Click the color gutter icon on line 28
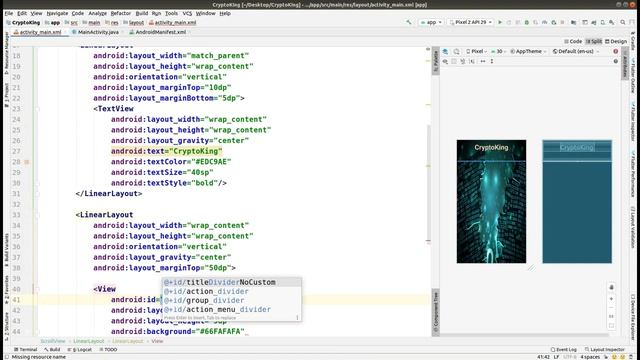Viewport: 640px width, 360px height. [27, 162]
